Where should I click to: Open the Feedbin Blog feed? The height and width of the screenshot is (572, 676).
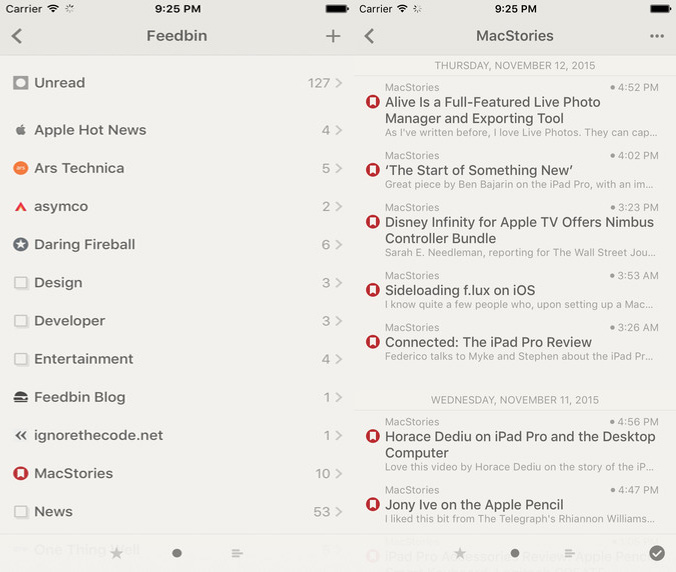[x=177, y=397]
